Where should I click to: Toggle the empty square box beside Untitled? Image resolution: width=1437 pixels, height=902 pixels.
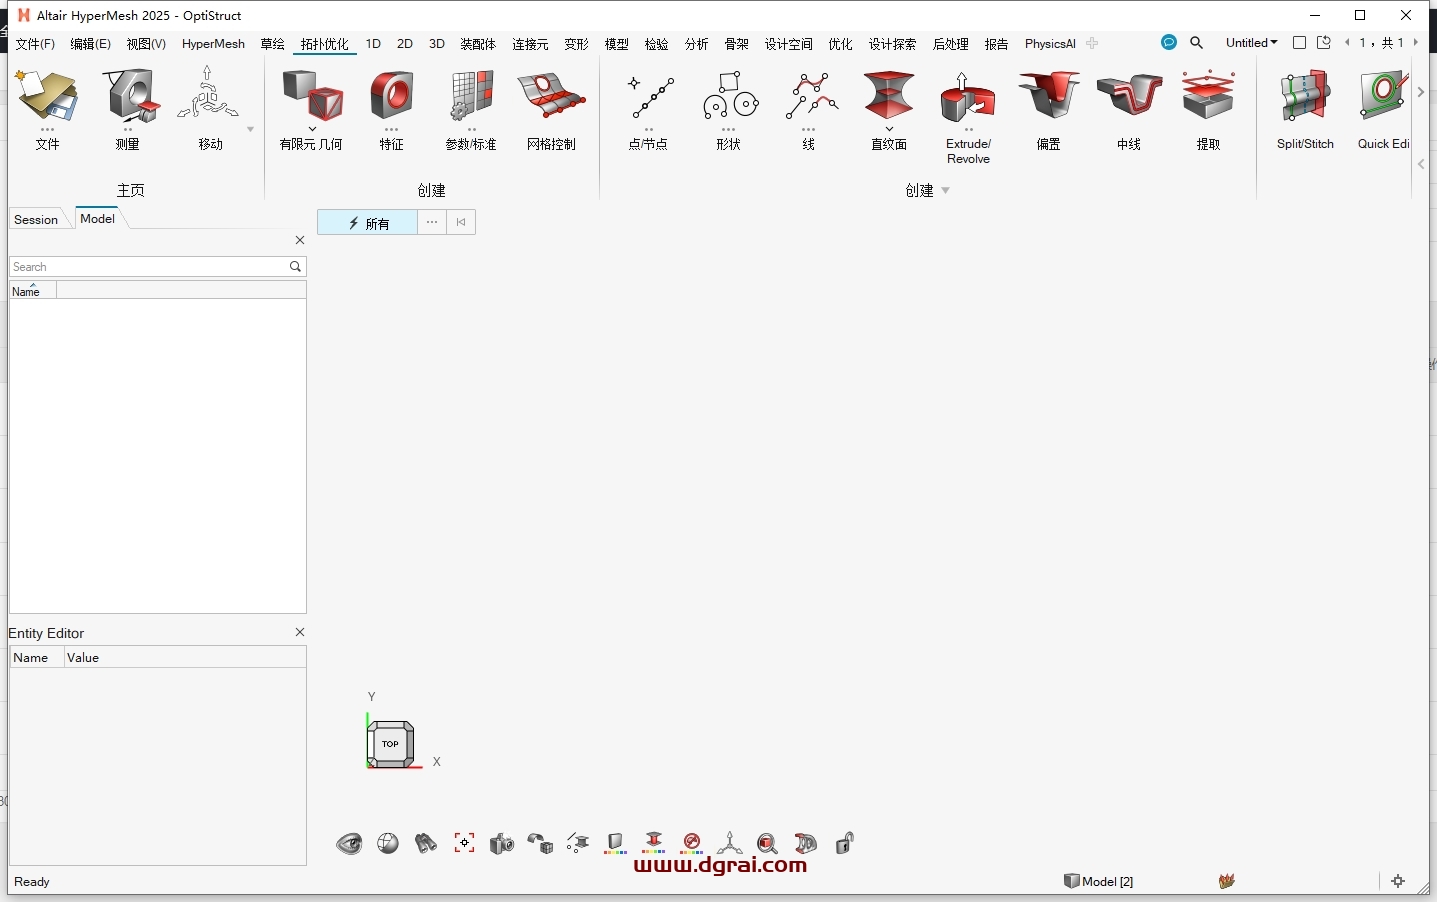(x=1300, y=43)
